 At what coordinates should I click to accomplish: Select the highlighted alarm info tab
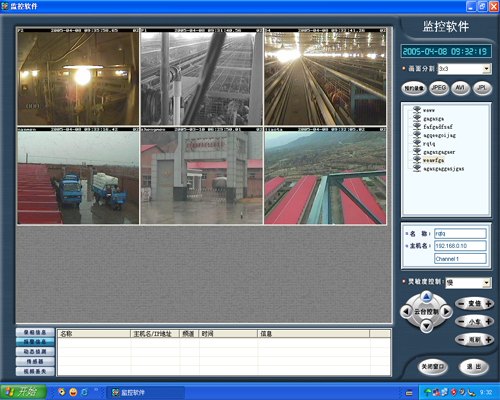[35, 342]
